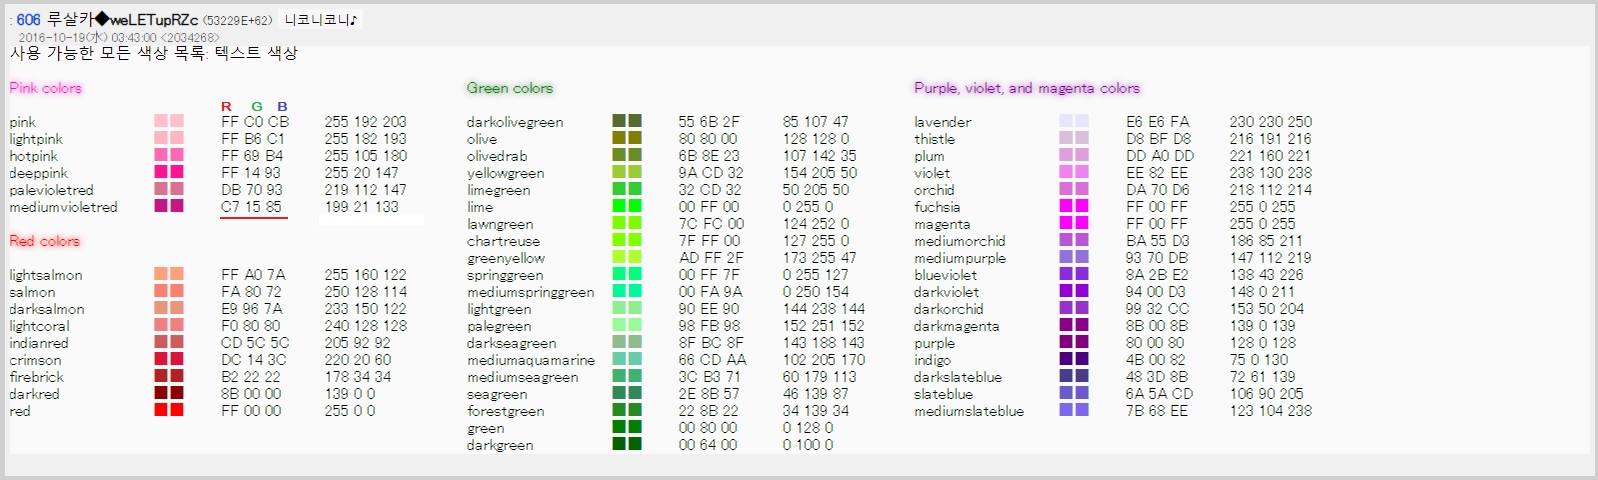Select the lime color swatch
The height and width of the screenshot is (480, 1598).
tap(626, 206)
